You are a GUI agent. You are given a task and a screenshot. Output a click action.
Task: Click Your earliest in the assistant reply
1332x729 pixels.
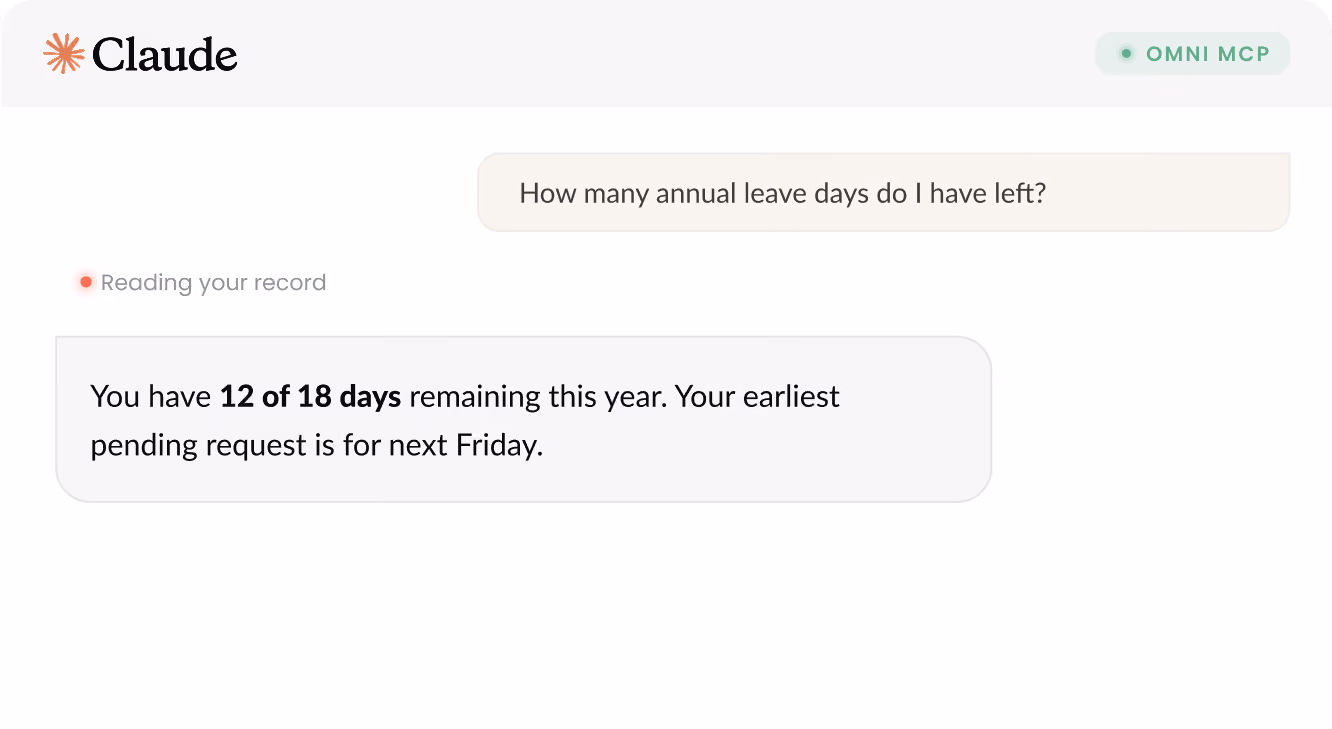click(757, 396)
